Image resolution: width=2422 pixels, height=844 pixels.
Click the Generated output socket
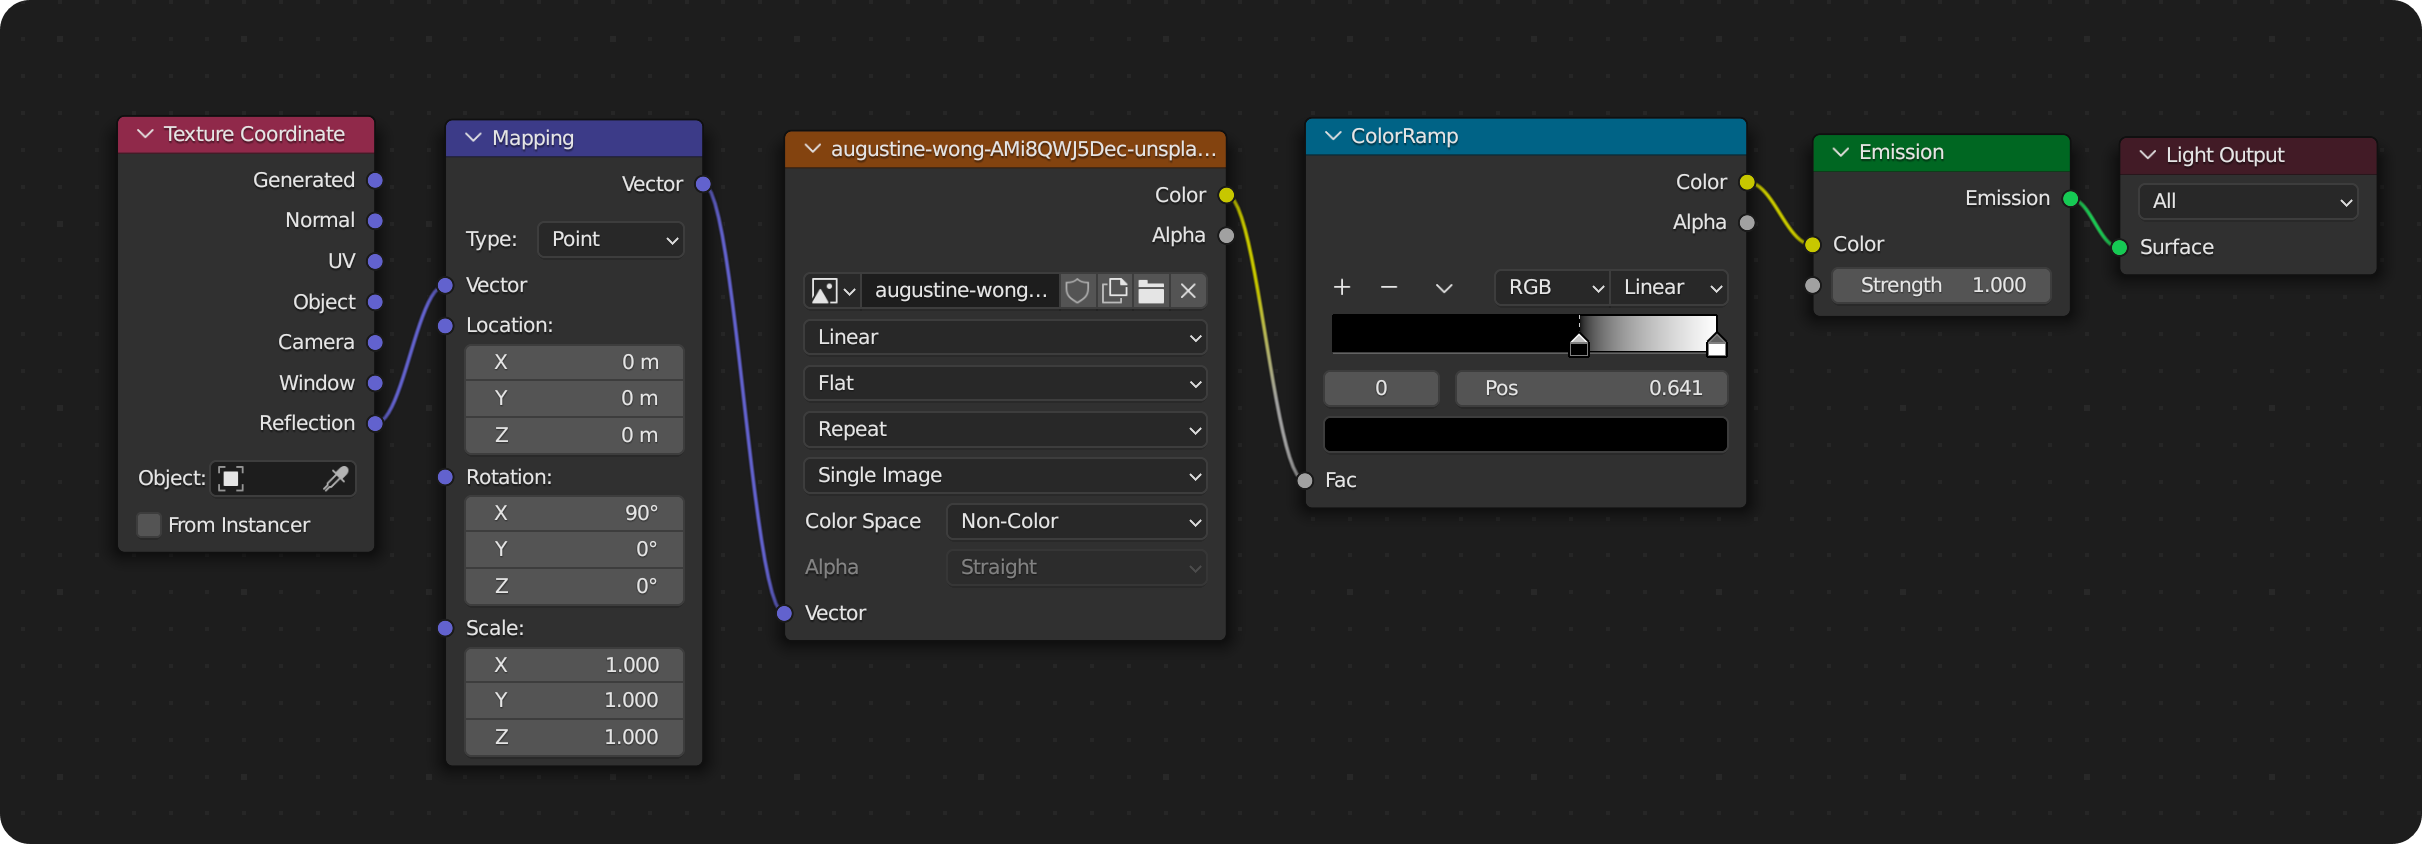(375, 180)
